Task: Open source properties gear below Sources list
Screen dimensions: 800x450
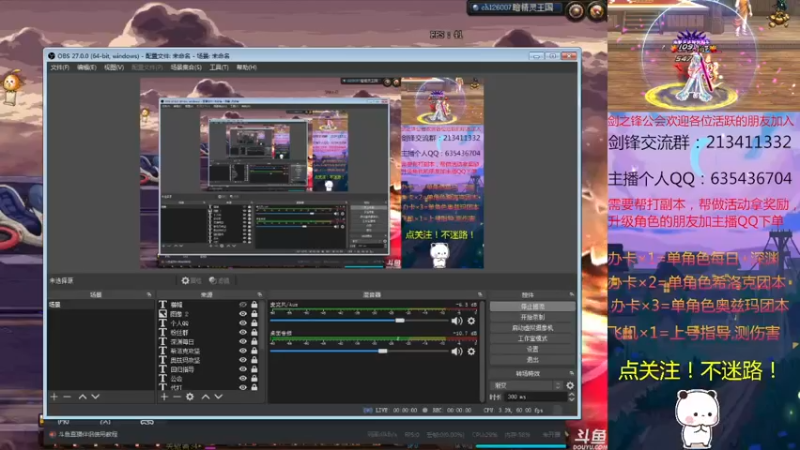Action: coord(190,396)
